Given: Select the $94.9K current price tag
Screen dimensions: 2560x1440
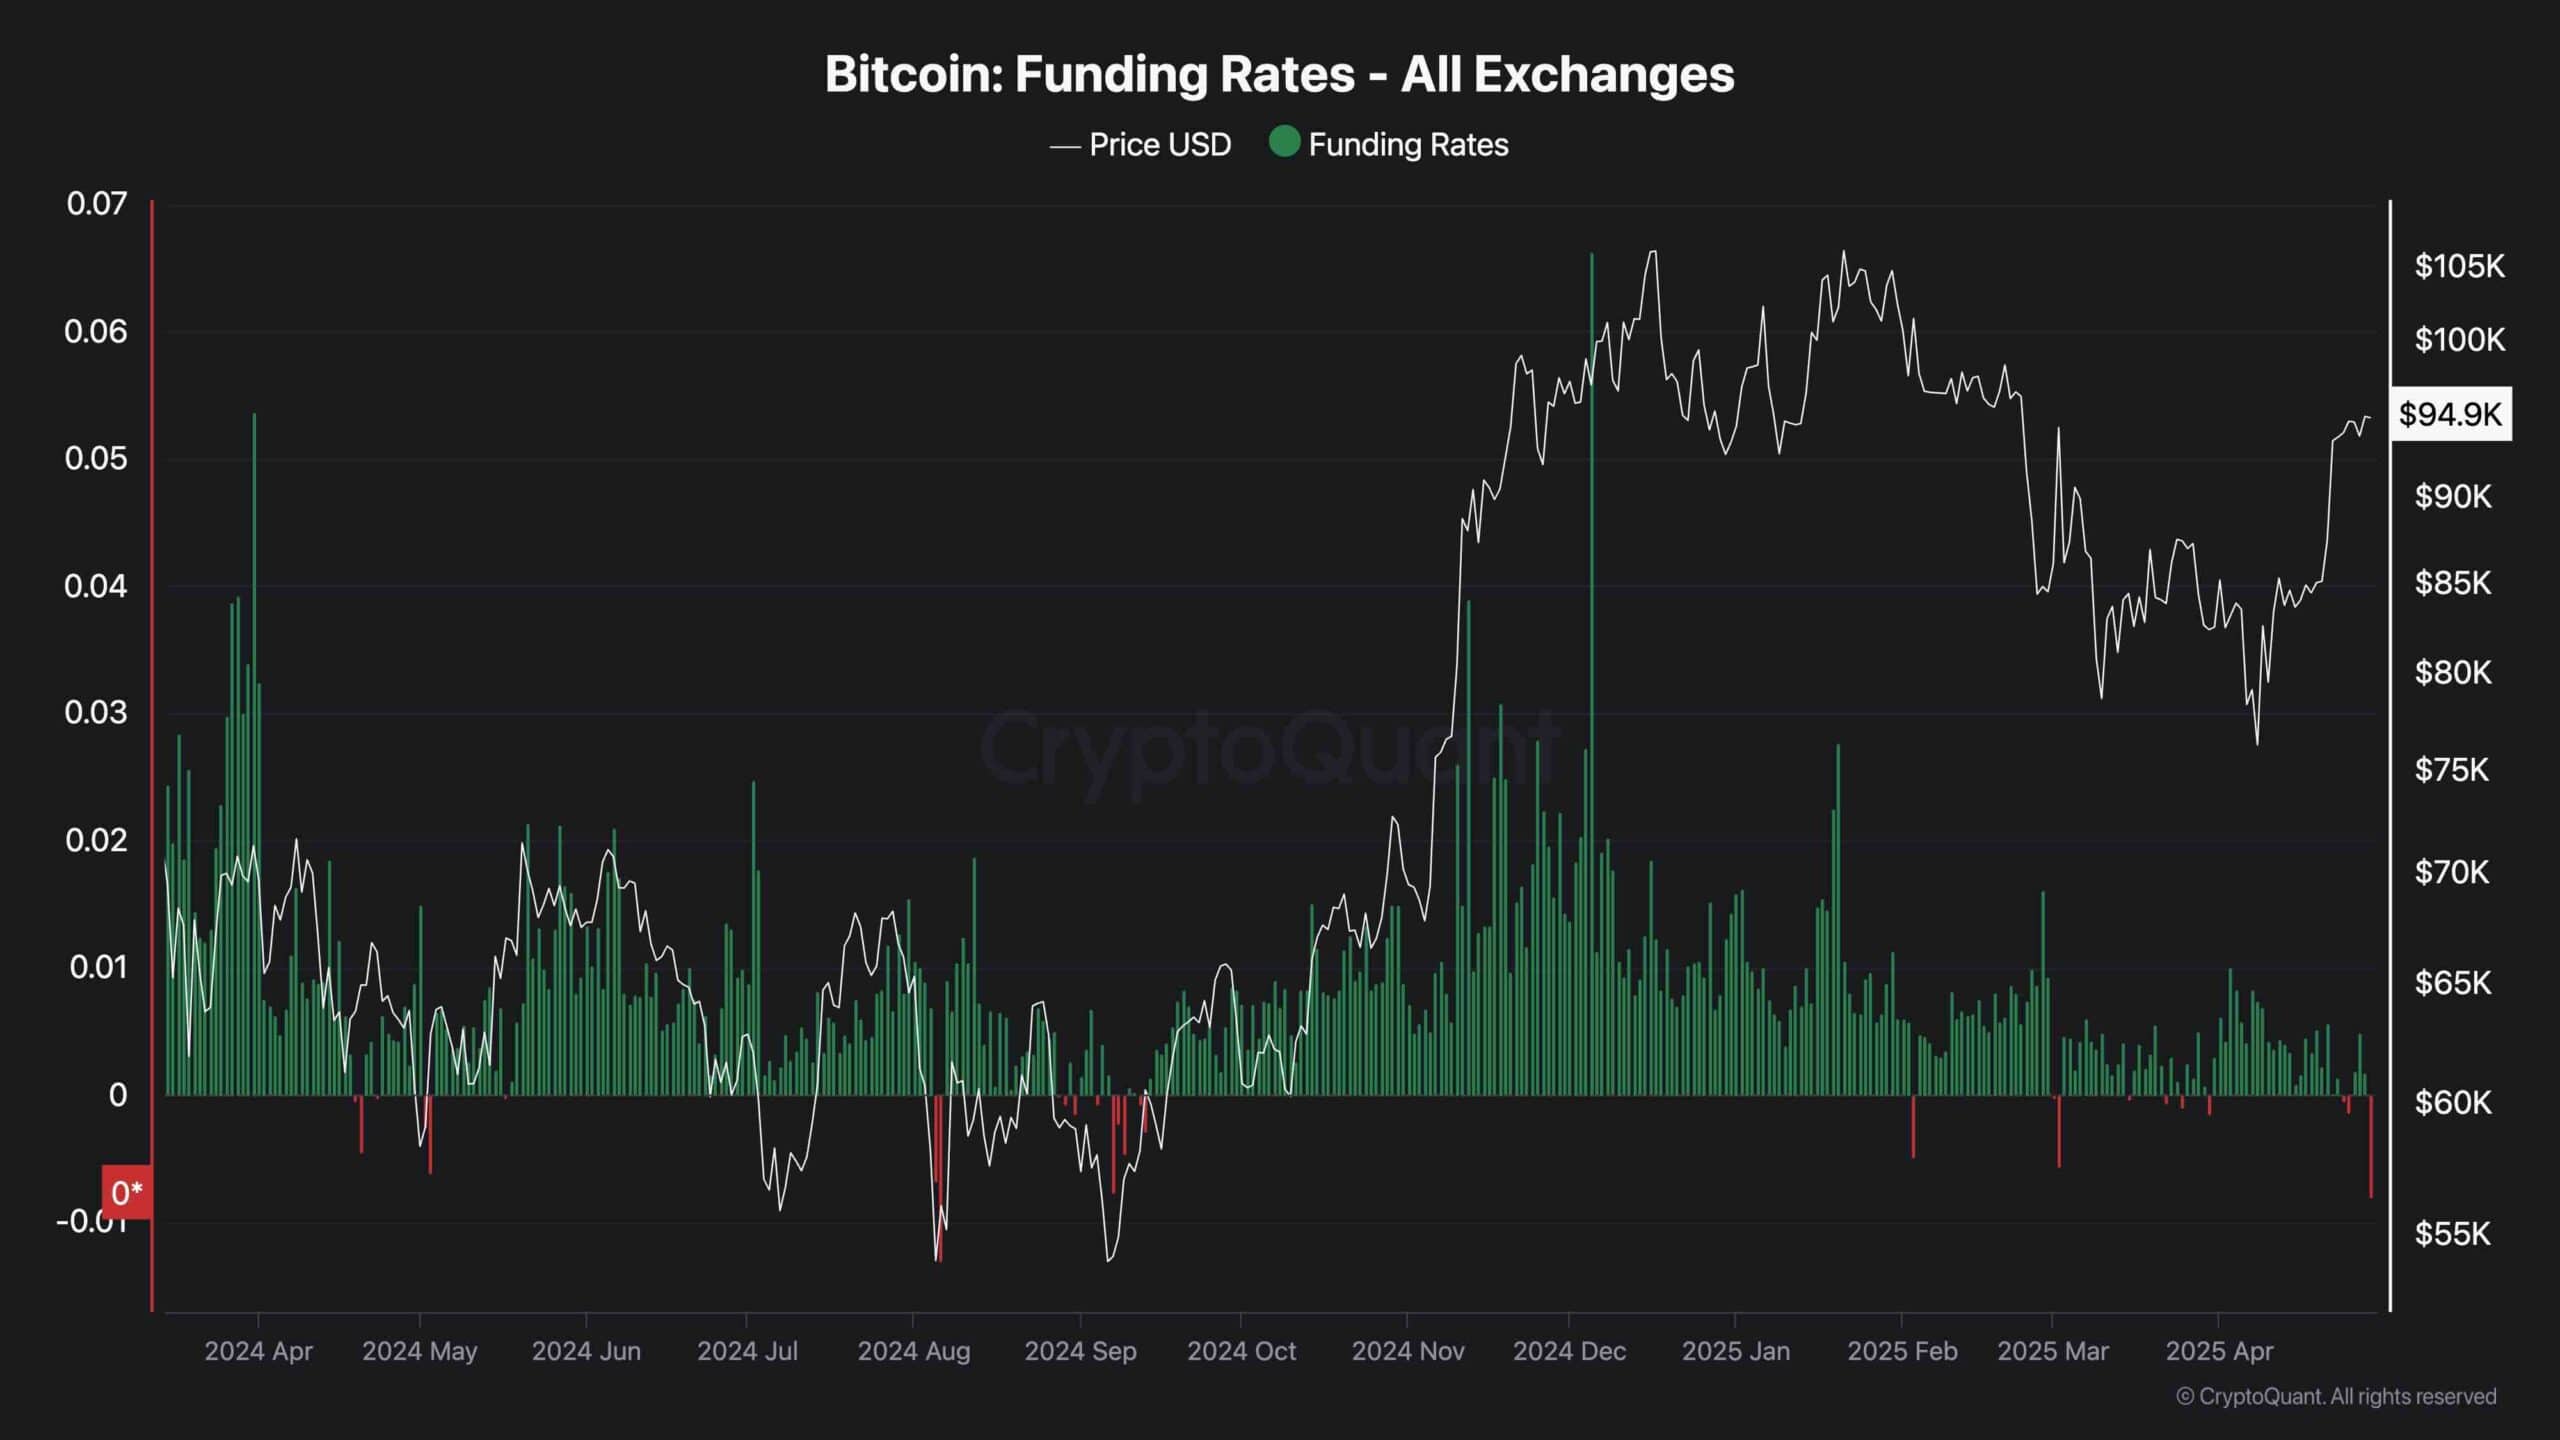Looking at the screenshot, I should [x=2450, y=414].
